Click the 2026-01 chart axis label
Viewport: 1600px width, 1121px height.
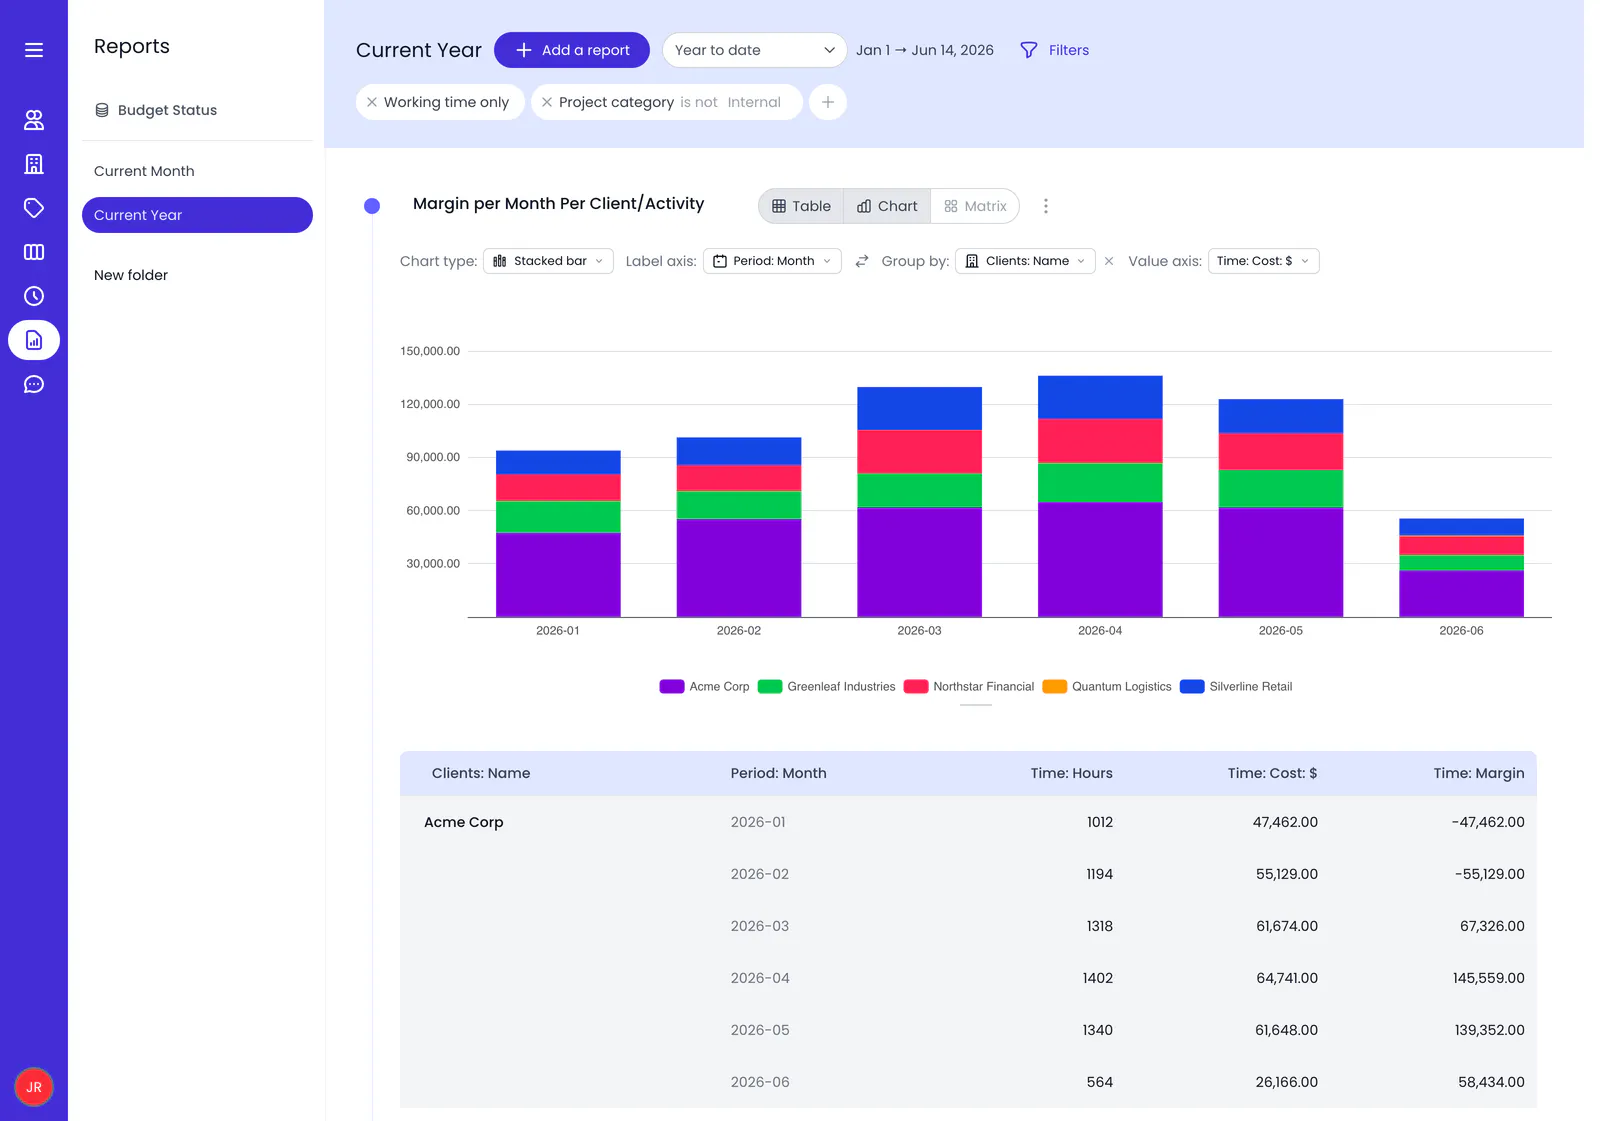click(x=558, y=631)
